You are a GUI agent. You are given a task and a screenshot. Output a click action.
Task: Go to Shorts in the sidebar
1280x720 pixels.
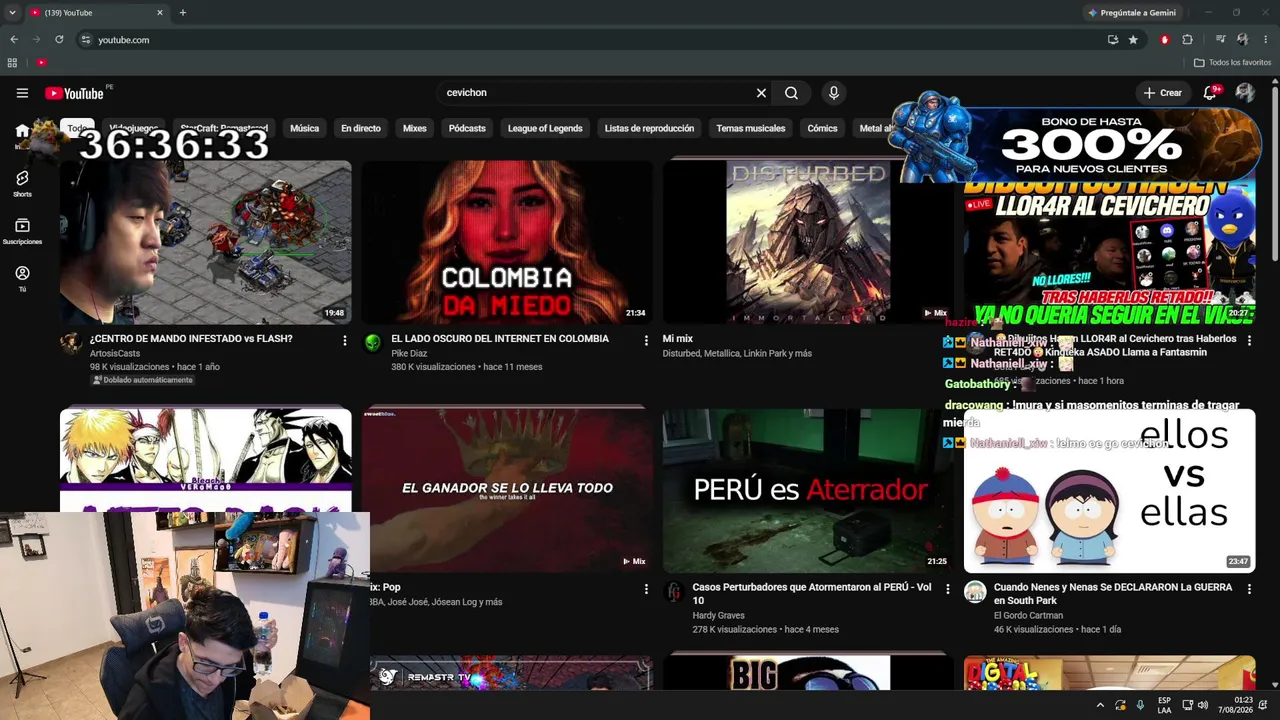click(22, 183)
